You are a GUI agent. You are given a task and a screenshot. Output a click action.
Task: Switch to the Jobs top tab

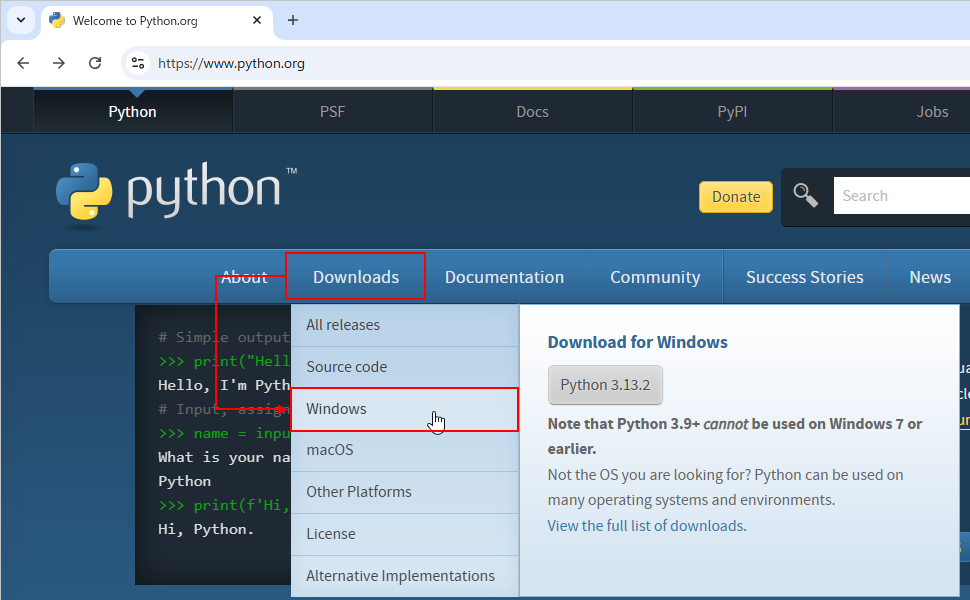coord(932,111)
